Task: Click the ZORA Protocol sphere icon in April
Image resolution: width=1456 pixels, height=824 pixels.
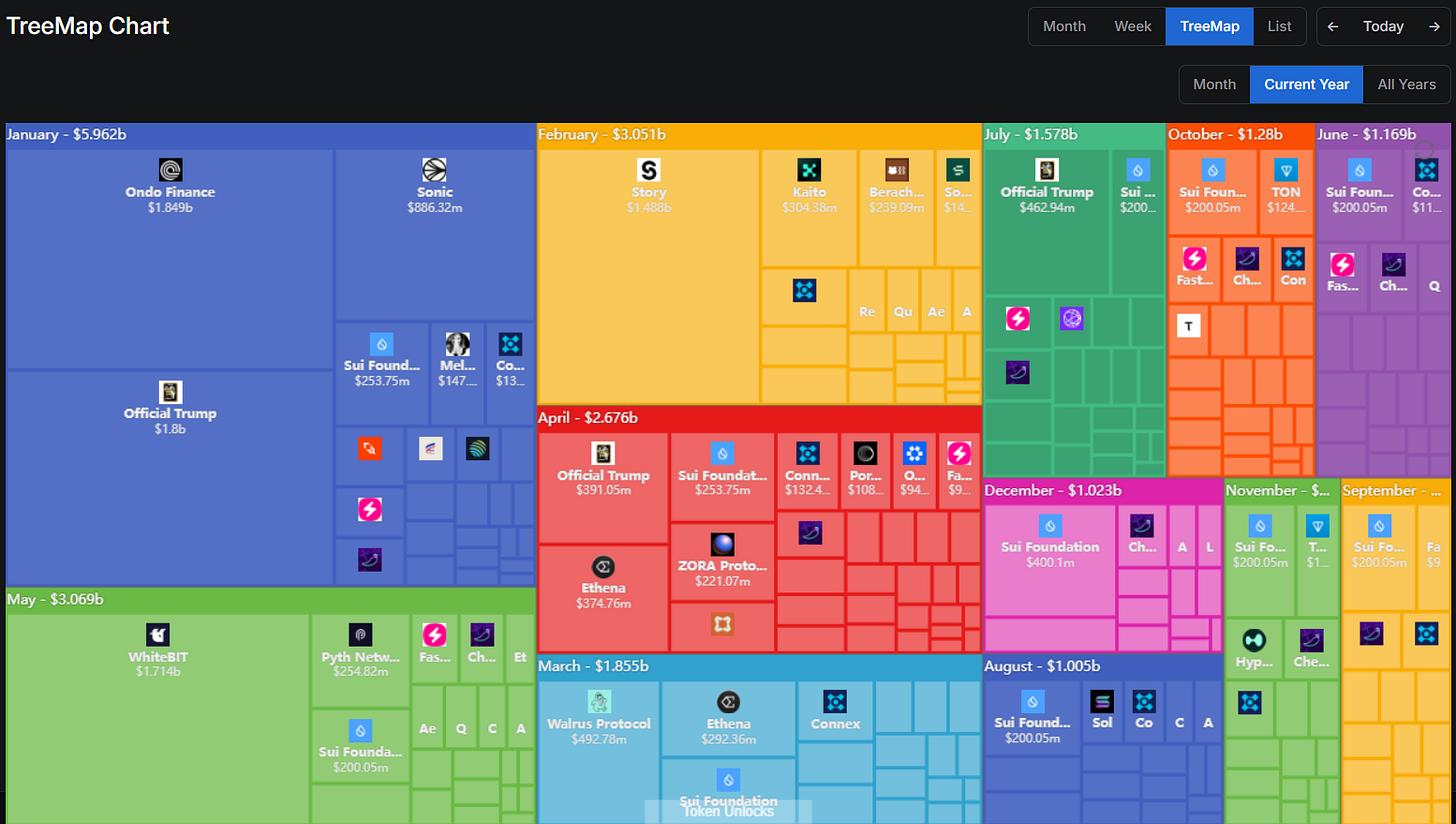Action: pyautogui.click(x=723, y=544)
